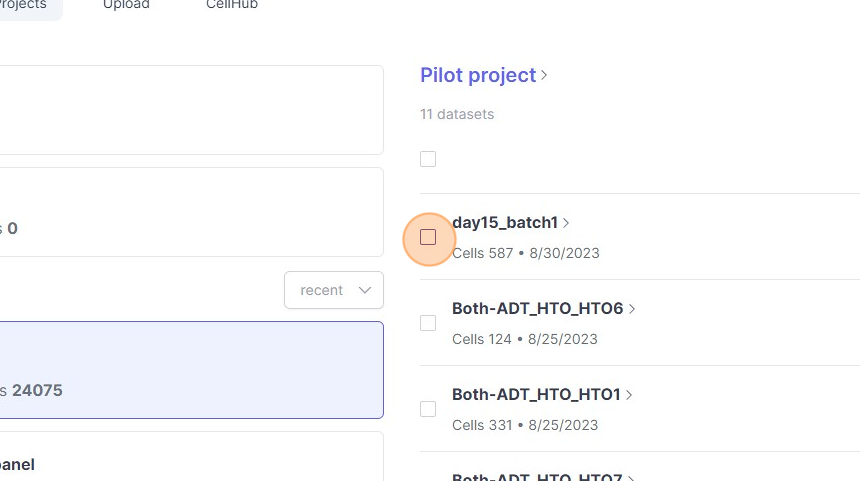
Task: Select the Both-ADT_HTO_HTO1 checkbox
Action: [x=428, y=409]
